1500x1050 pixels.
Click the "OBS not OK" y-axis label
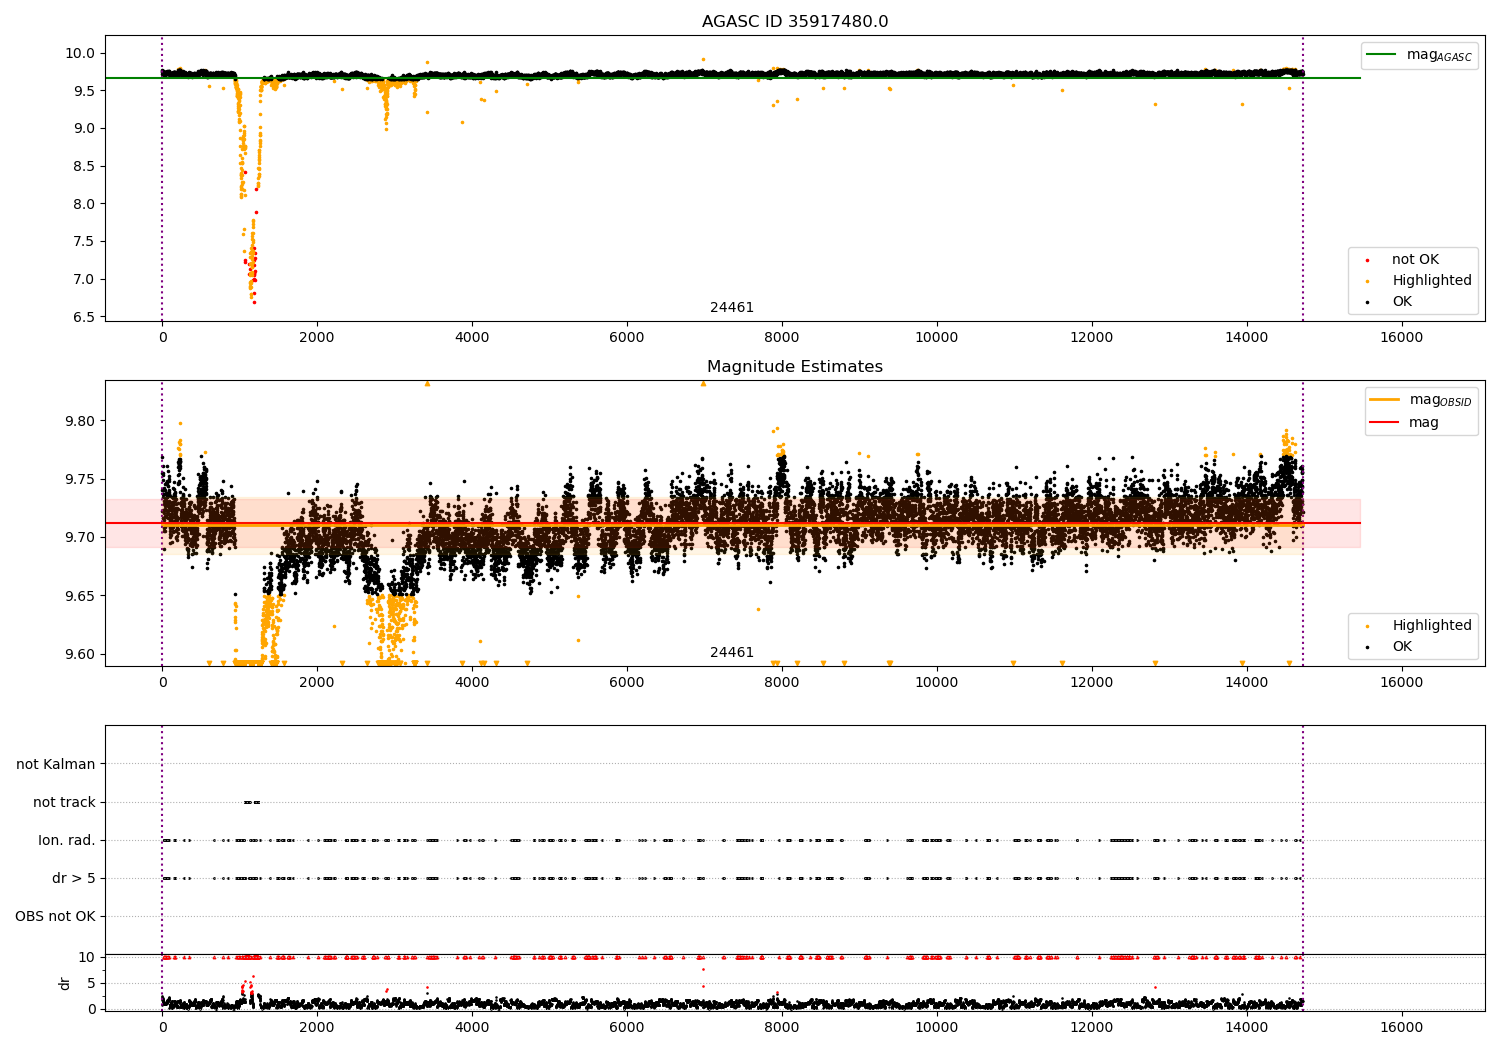[x=55, y=917]
